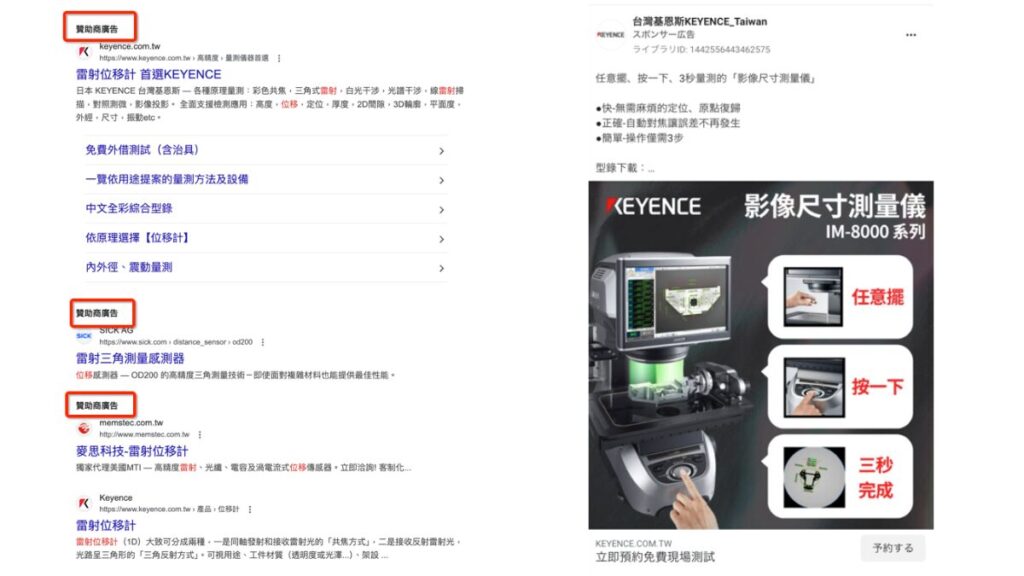Click the Keyence favicon beside keyence.com.tw ad

coord(84,52)
